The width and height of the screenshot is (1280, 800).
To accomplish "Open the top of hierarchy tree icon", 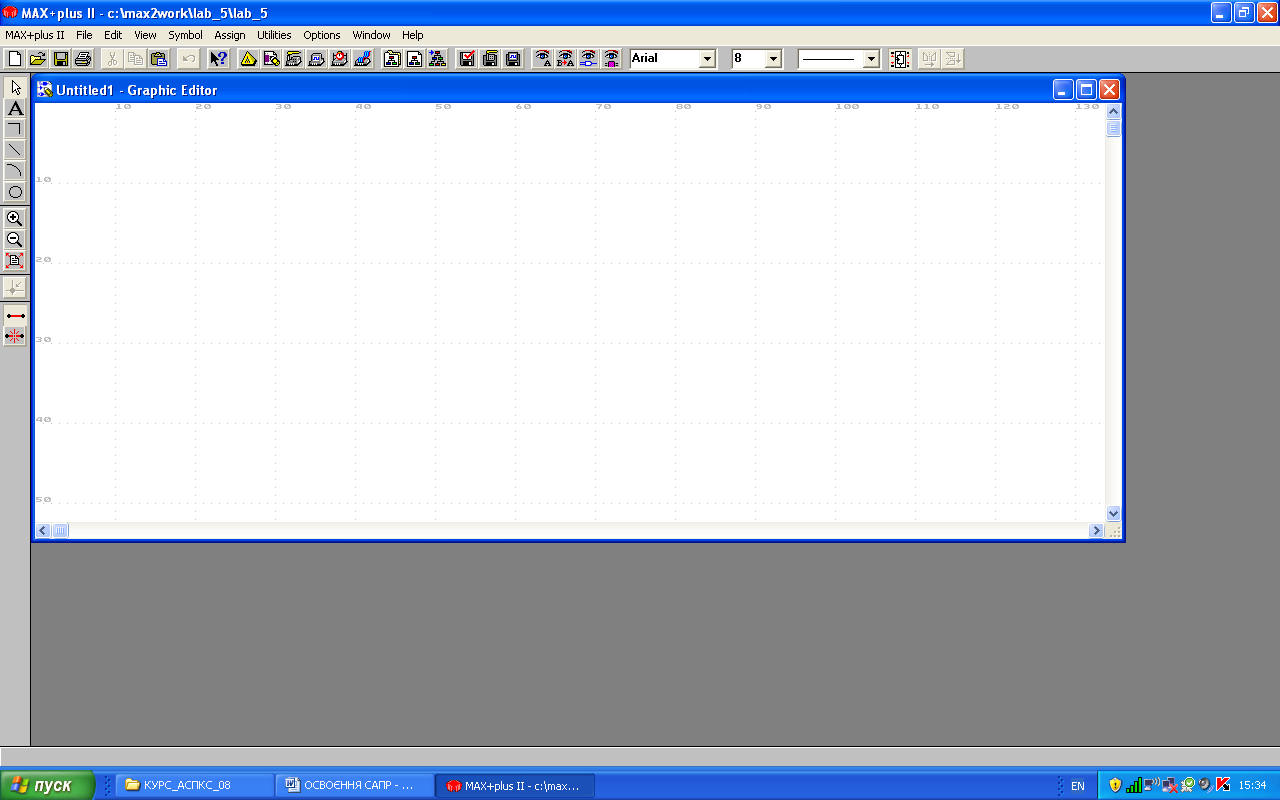I will [x=437, y=59].
